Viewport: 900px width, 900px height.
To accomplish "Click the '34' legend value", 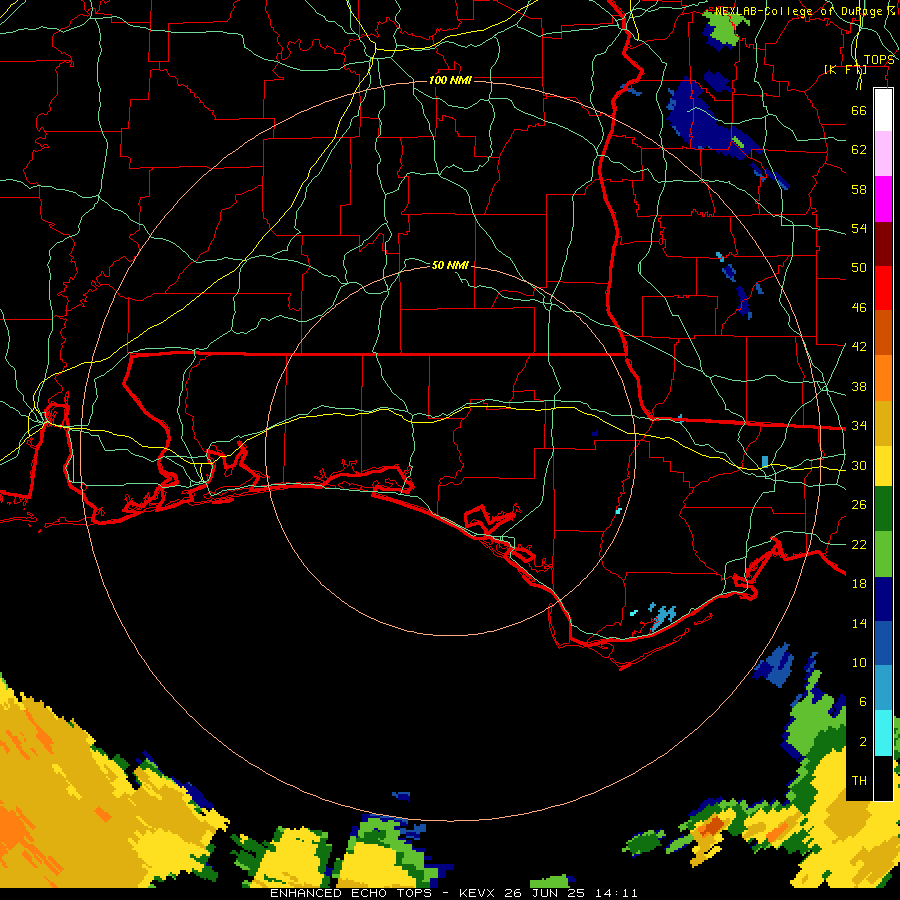I will (x=859, y=425).
